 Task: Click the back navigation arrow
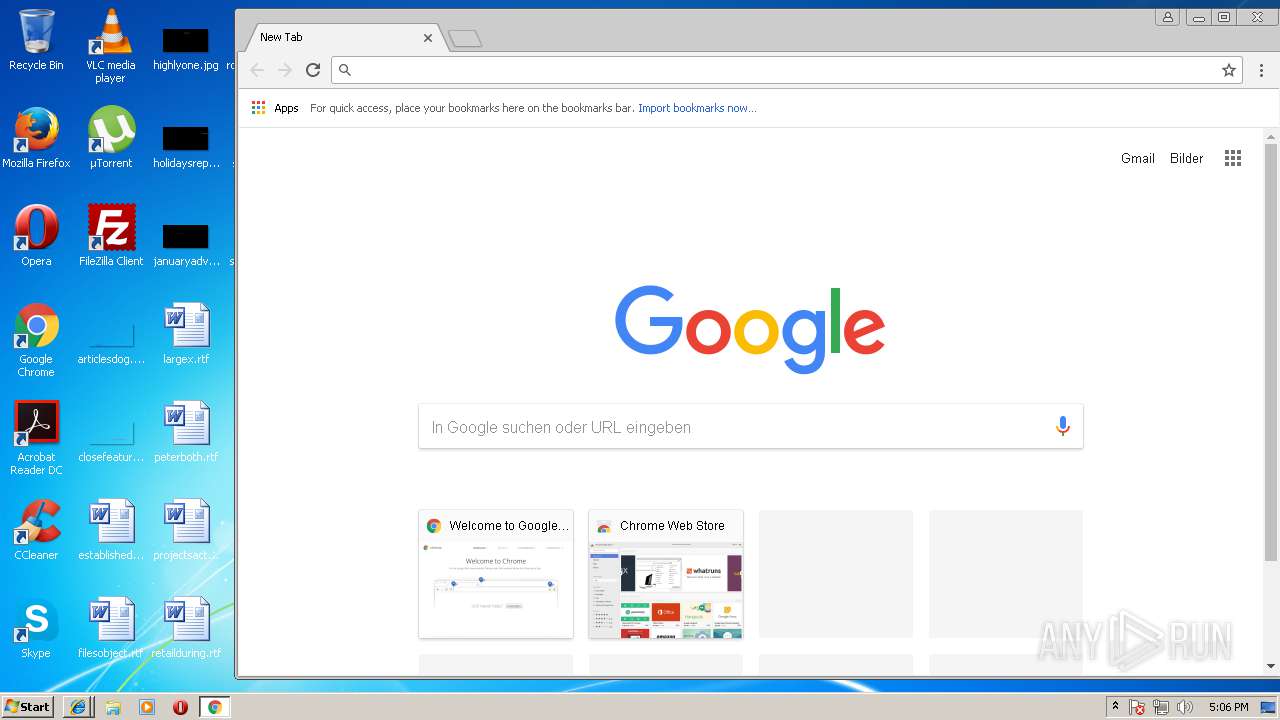click(x=257, y=70)
